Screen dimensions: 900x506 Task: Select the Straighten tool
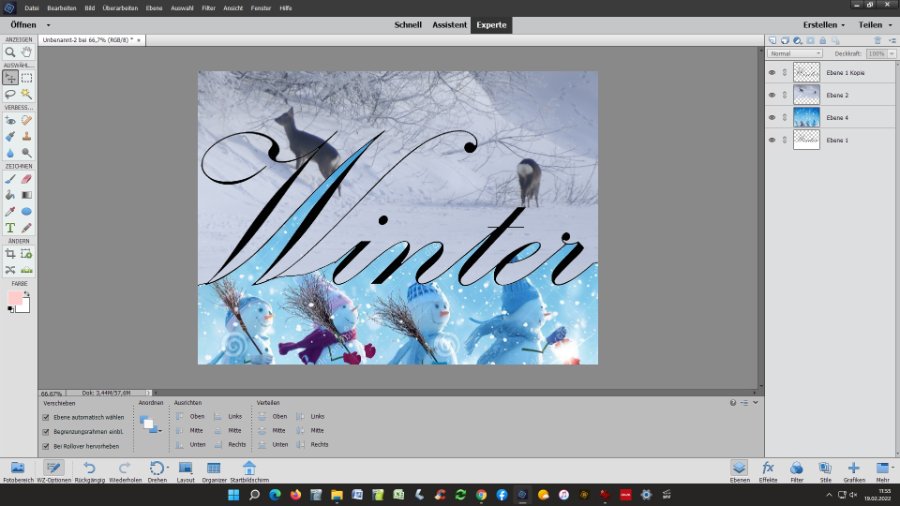tap(26, 270)
